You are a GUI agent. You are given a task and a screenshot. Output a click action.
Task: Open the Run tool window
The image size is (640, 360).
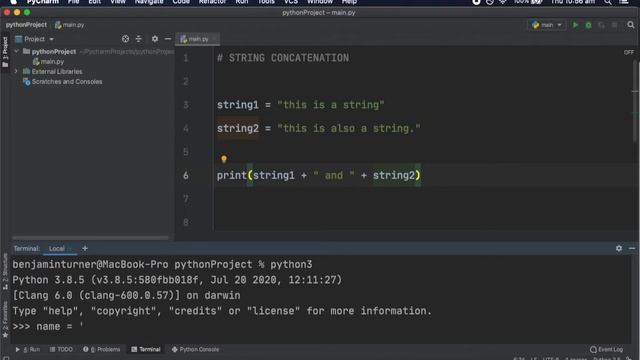28,349
